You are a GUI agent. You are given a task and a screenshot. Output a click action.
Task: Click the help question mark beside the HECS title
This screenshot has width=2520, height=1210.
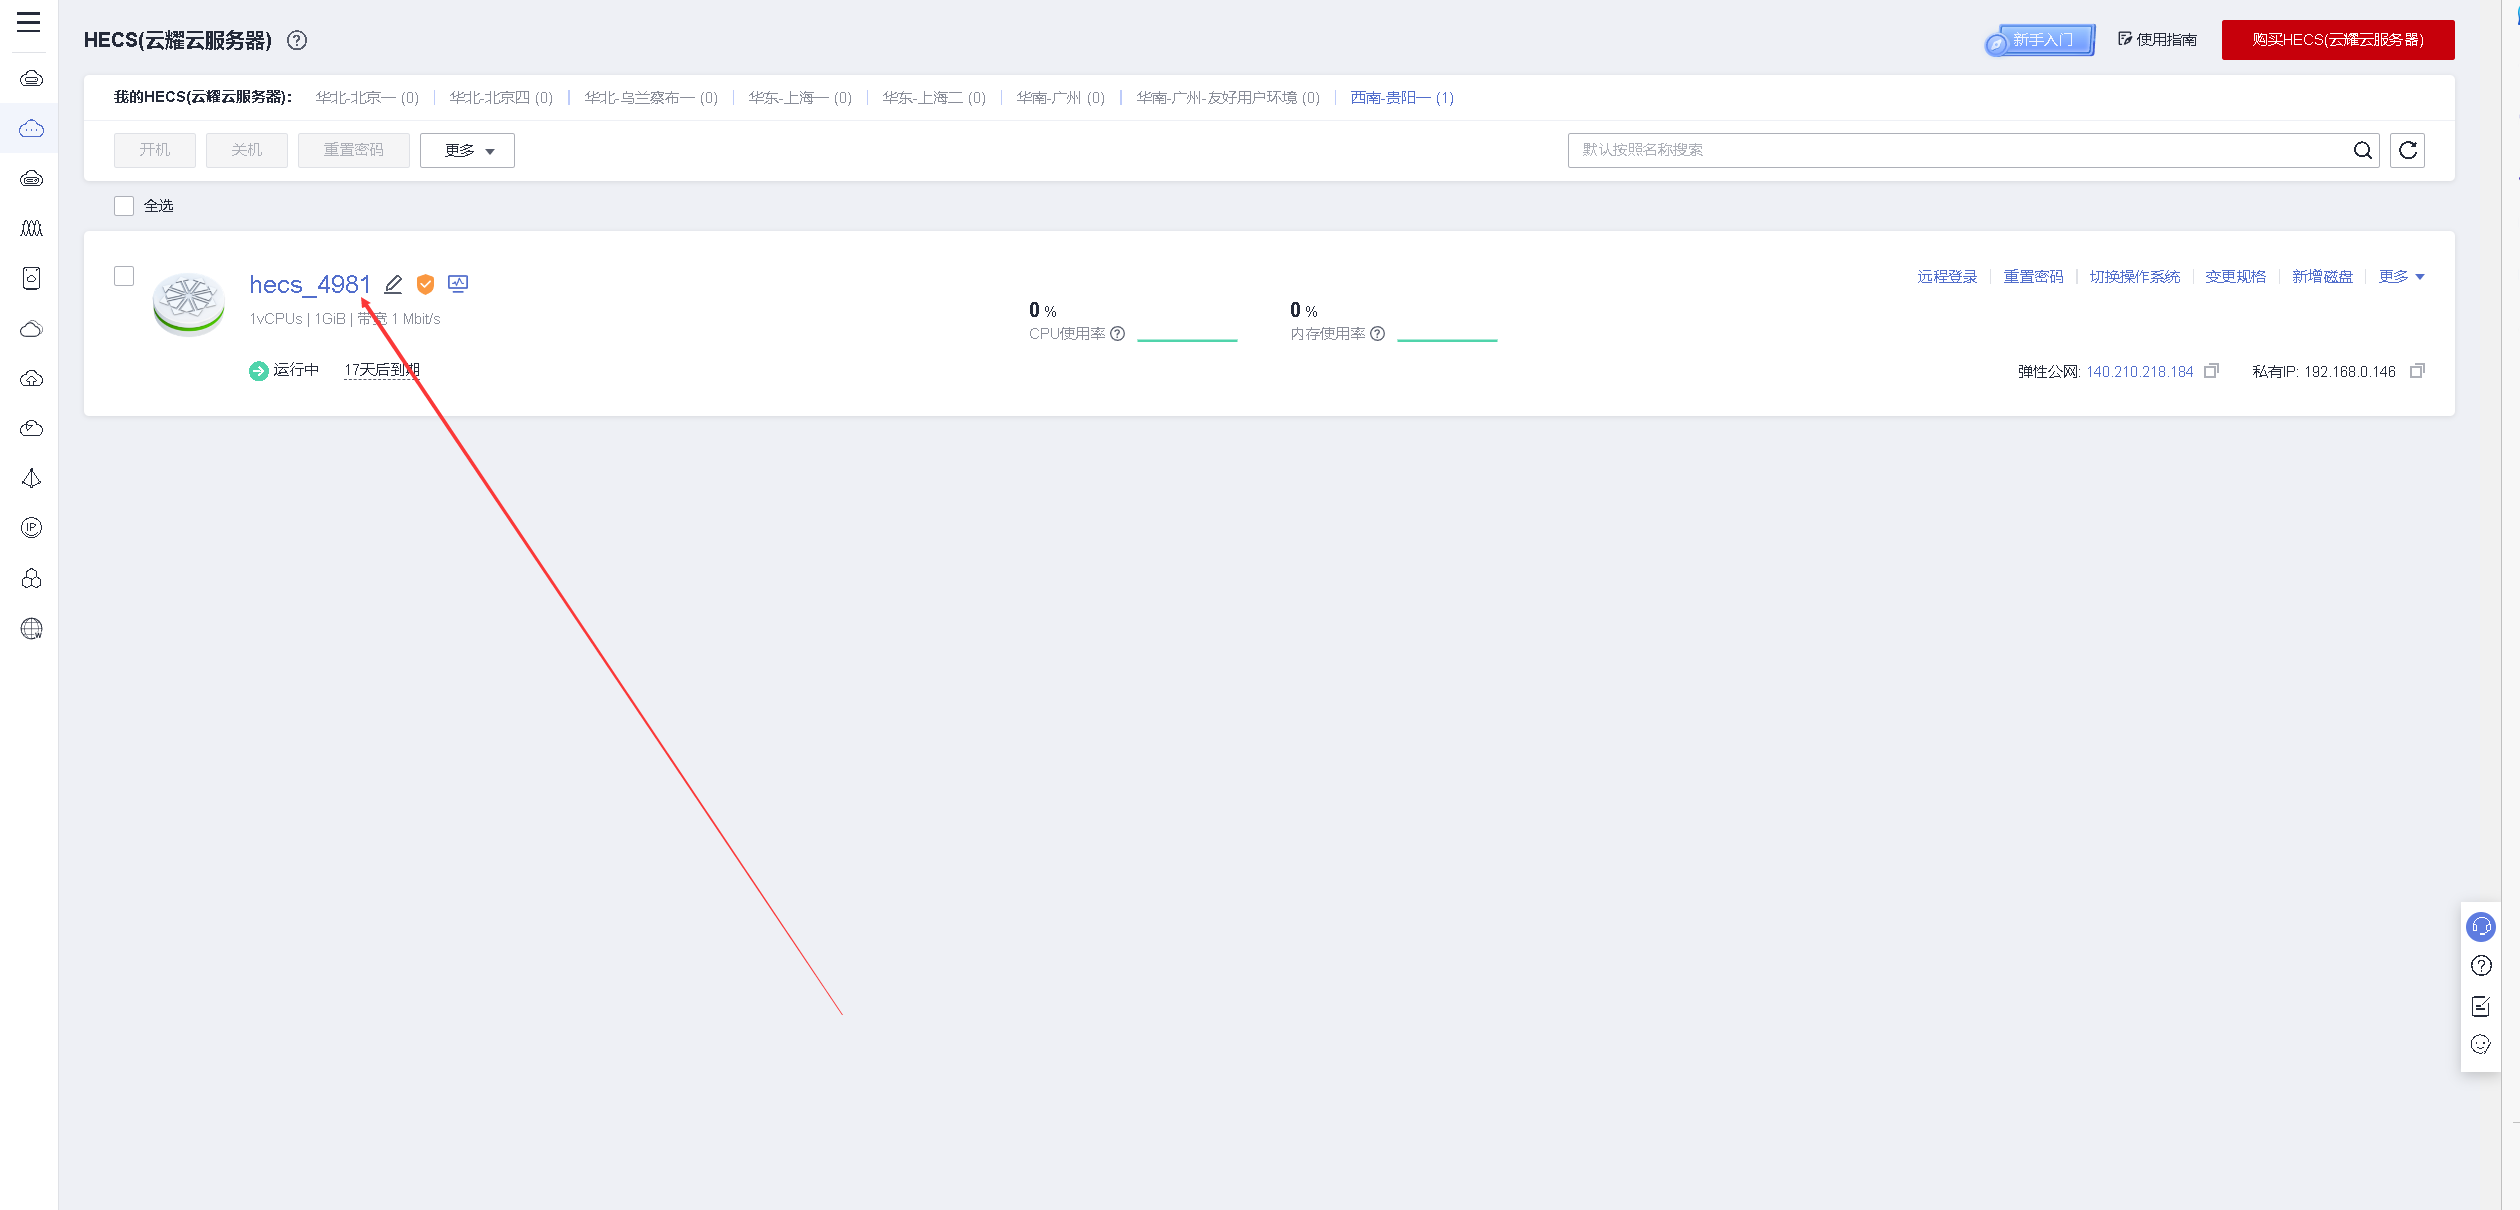pos(297,40)
